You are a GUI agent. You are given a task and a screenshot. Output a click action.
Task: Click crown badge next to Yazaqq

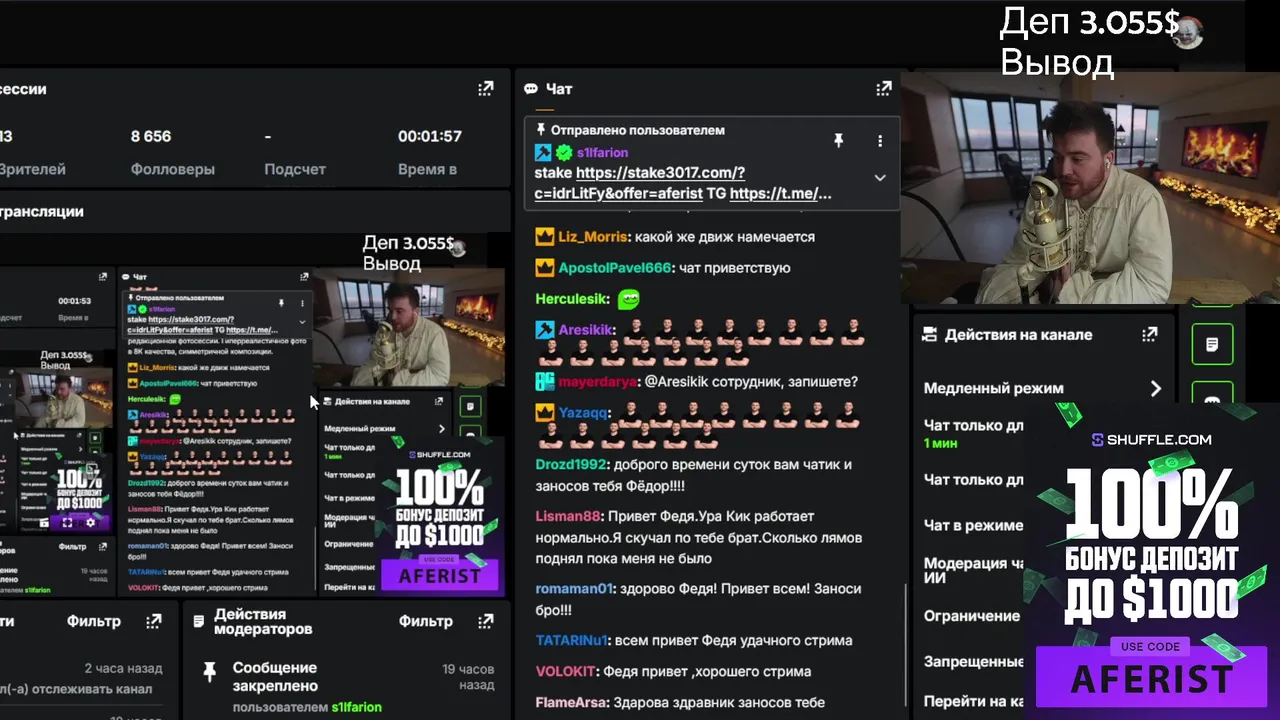[544, 412]
